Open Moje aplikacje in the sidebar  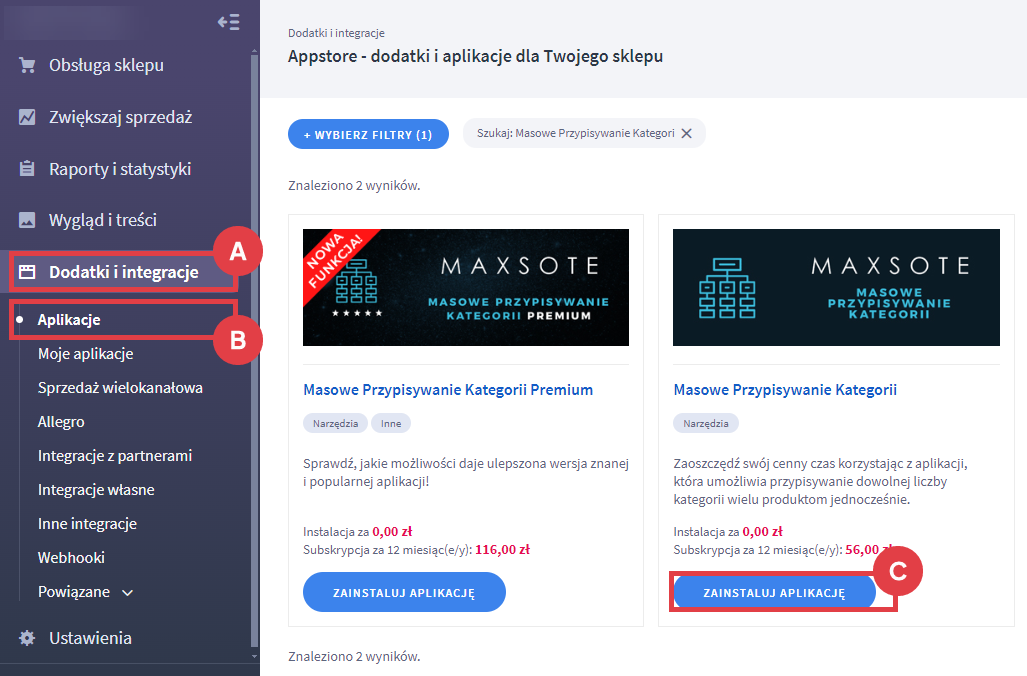85,354
